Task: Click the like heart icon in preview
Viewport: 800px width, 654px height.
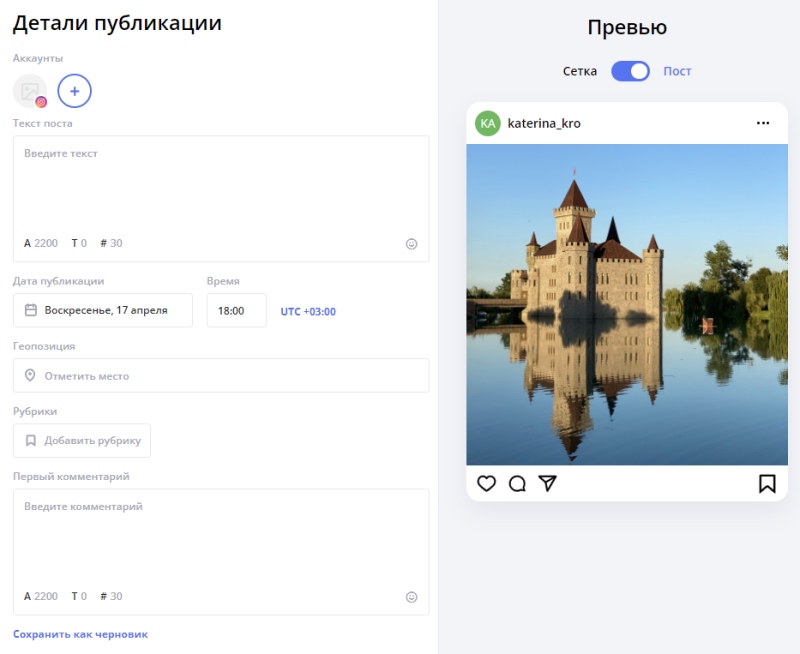Action: (x=487, y=484)
